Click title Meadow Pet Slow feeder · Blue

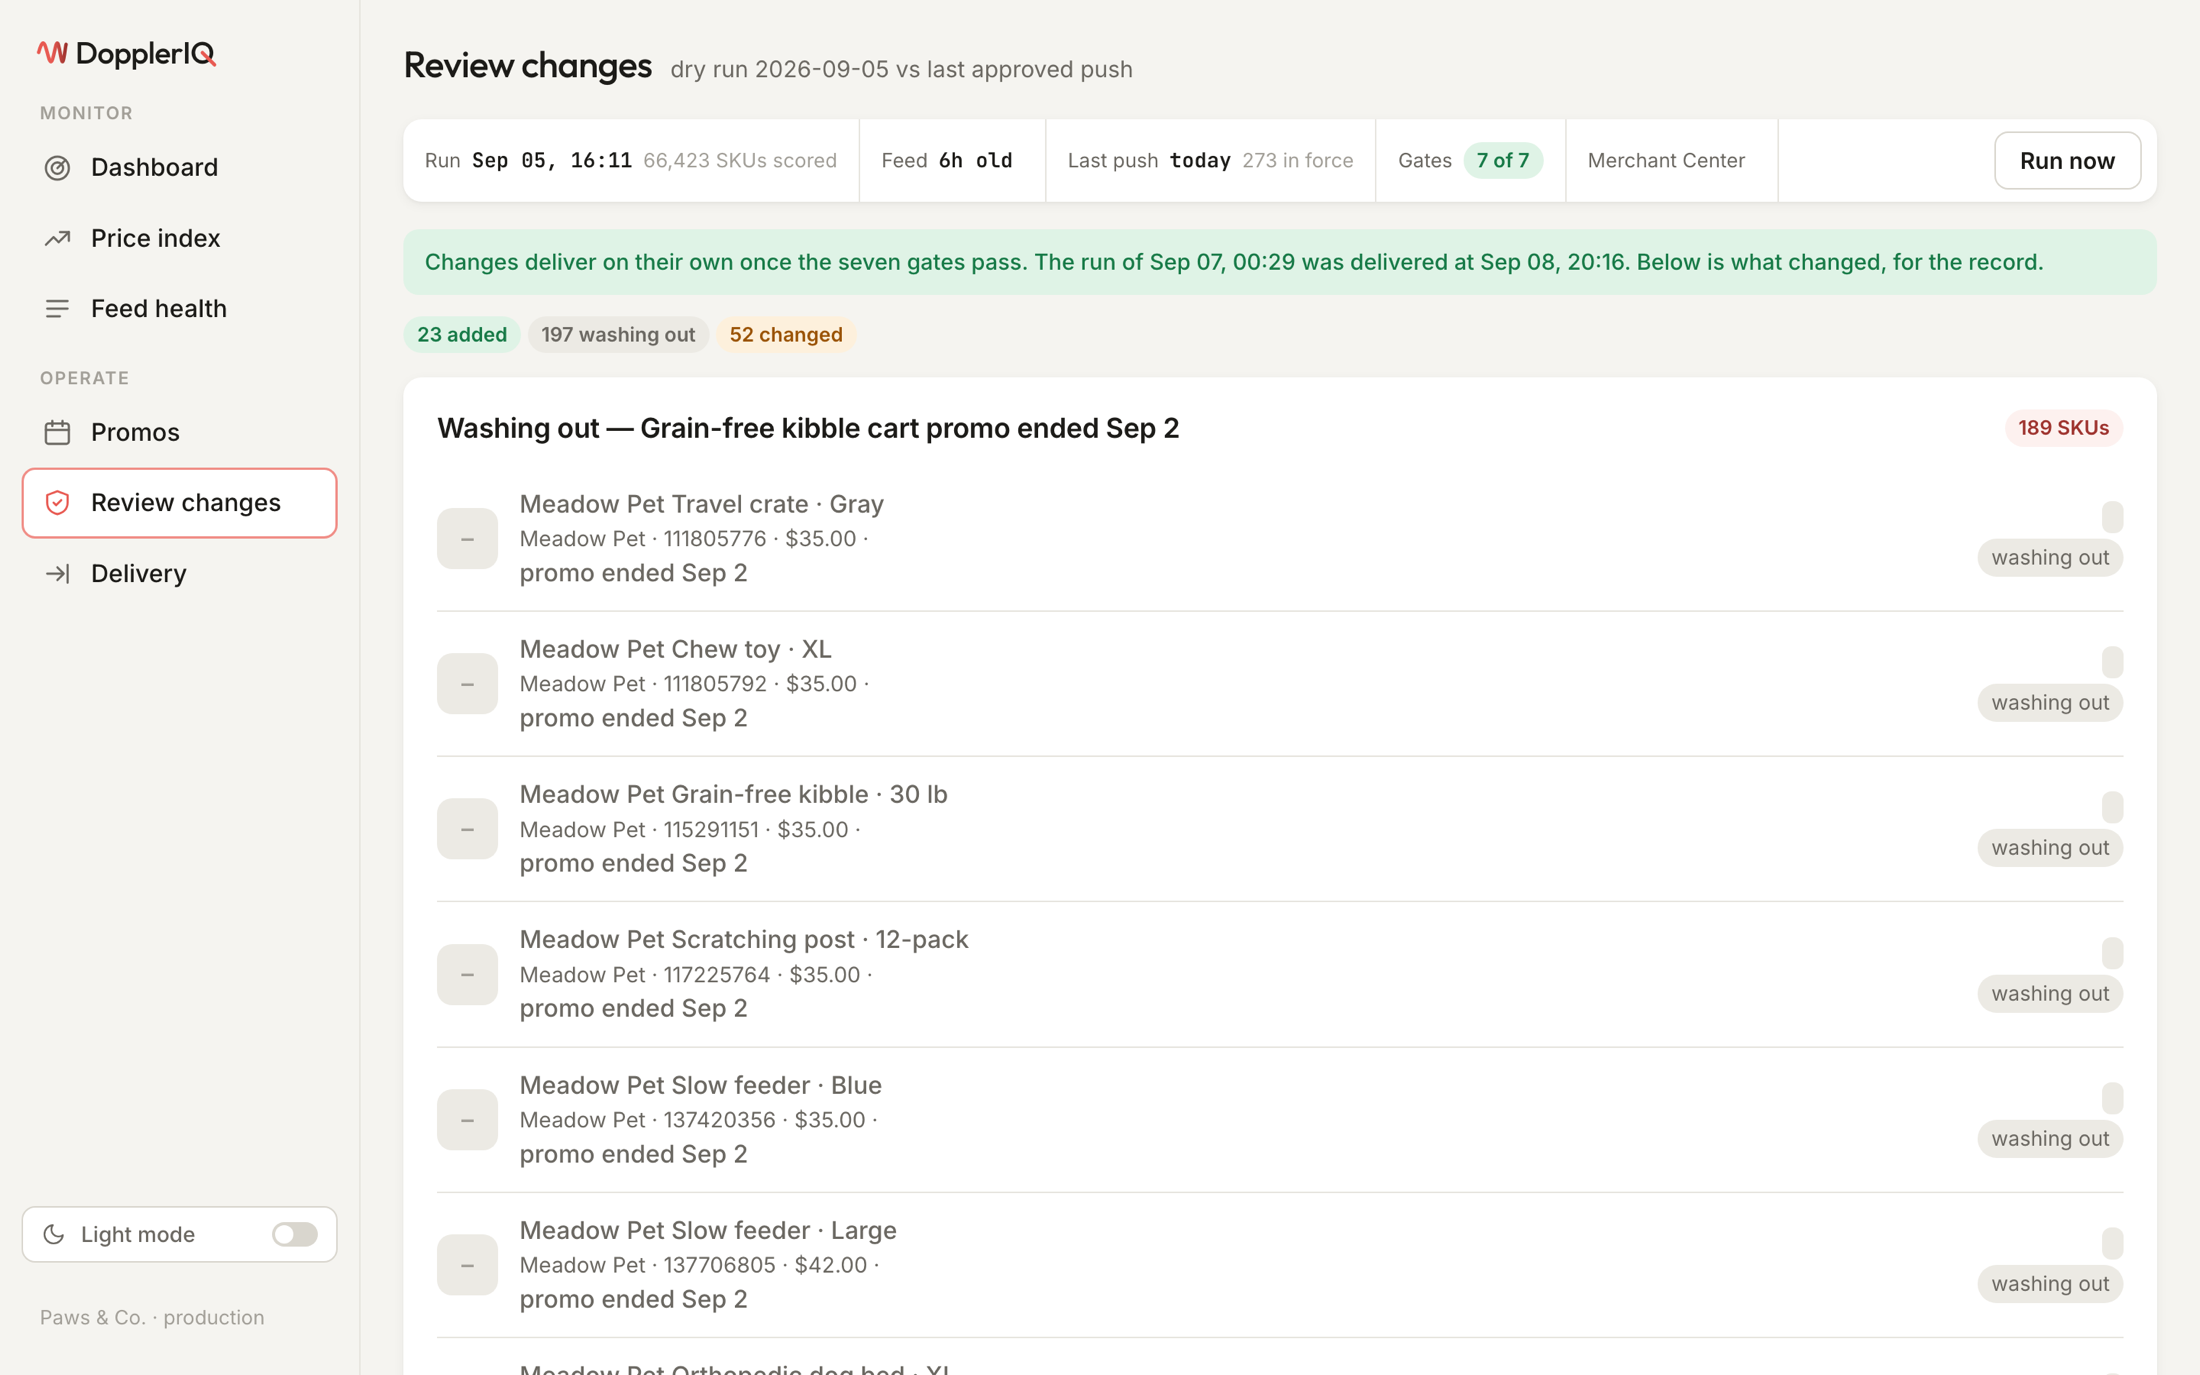700,1085
